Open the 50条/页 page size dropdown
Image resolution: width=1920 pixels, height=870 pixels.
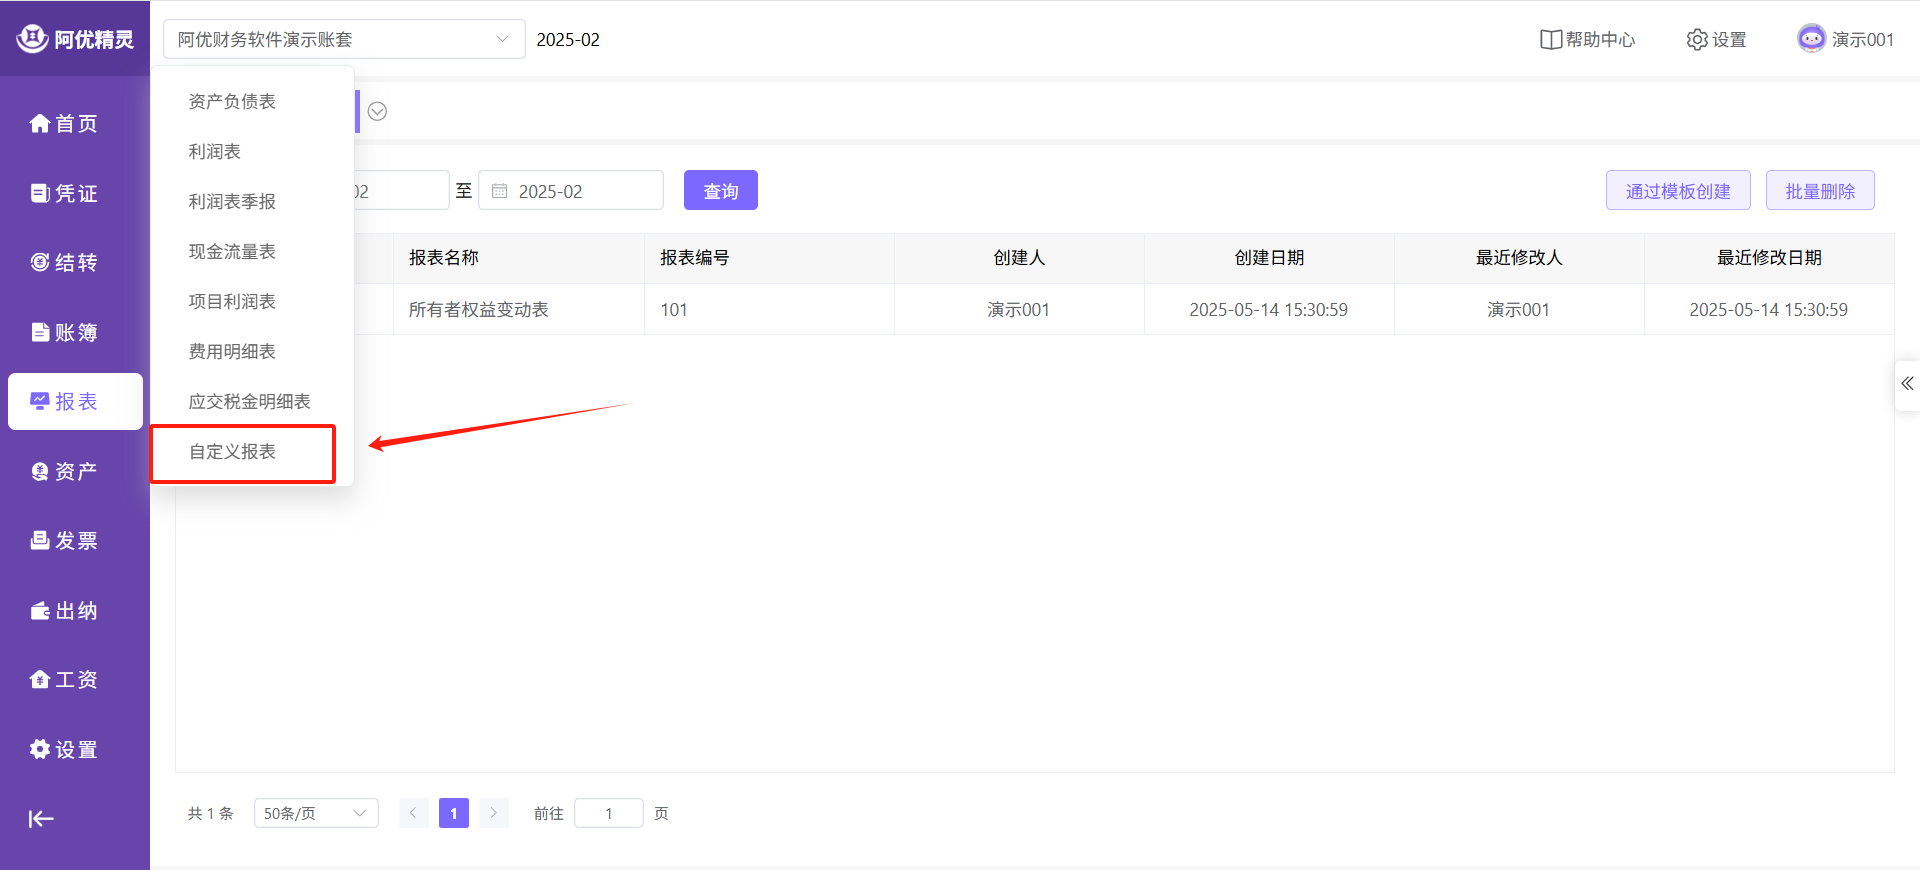316,813
